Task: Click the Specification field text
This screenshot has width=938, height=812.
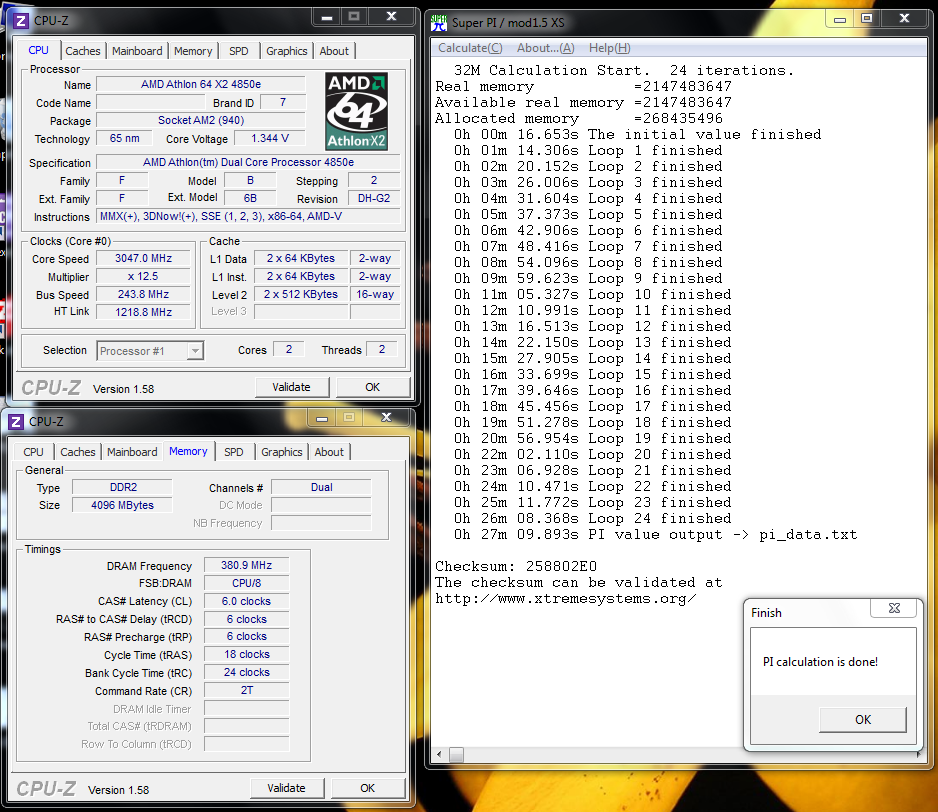Action: 248,162
